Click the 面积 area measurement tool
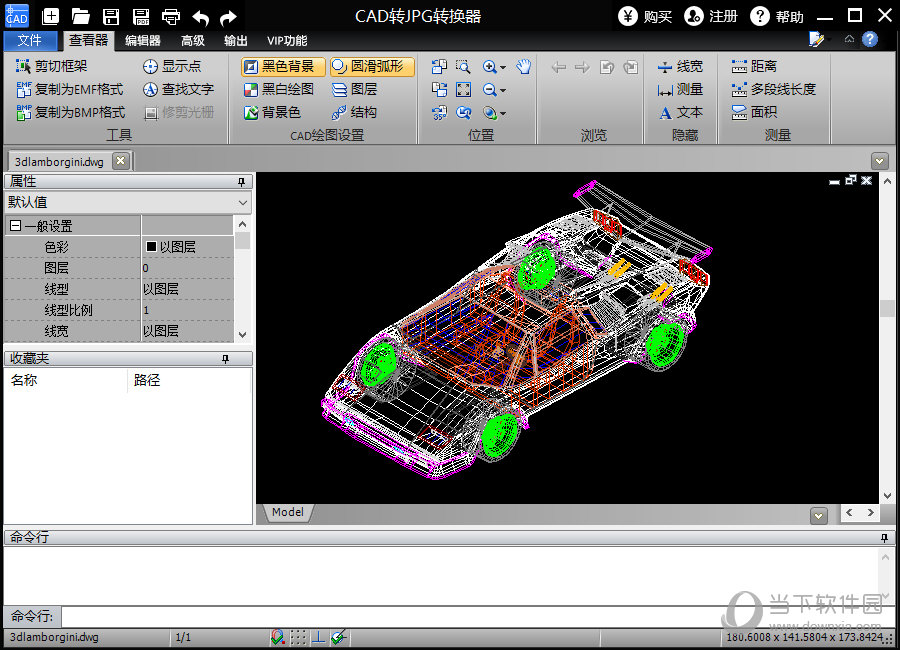The height and width of the screenshot is (650, 900). pos(754,112)
